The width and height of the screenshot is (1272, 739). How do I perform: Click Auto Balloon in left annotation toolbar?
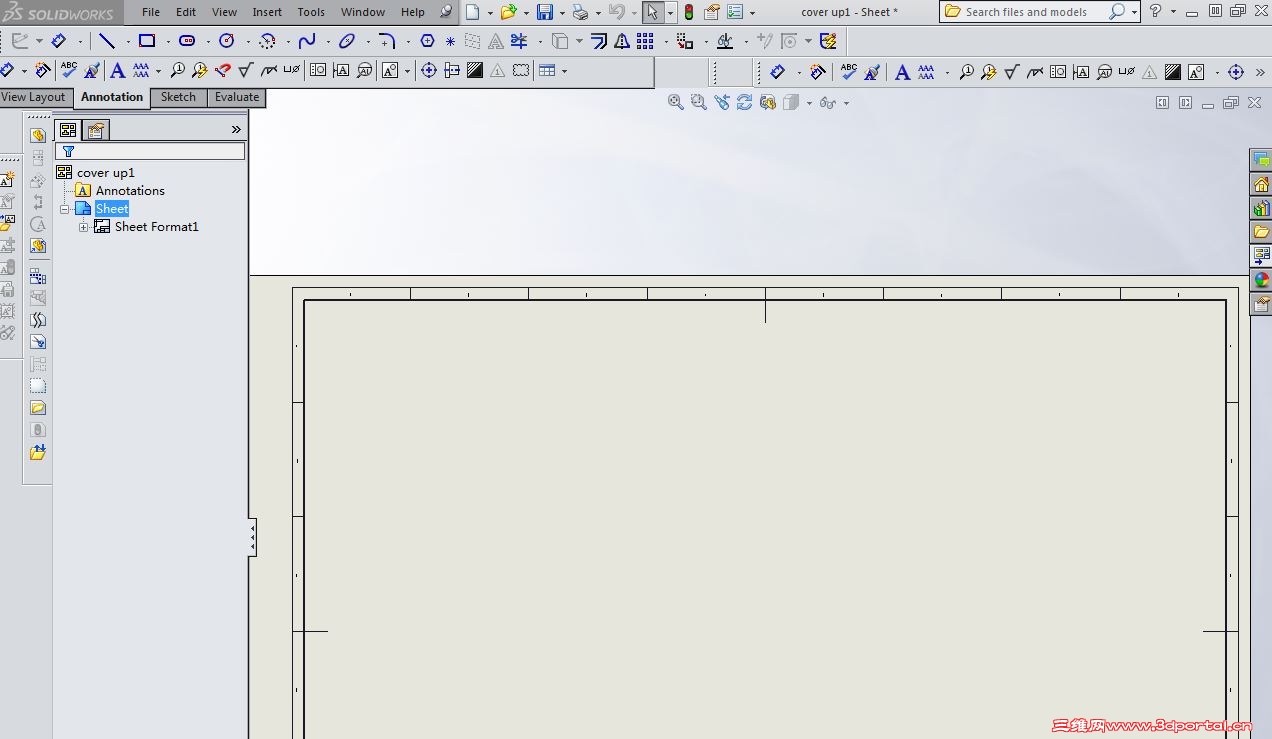[x=199, y=71]
